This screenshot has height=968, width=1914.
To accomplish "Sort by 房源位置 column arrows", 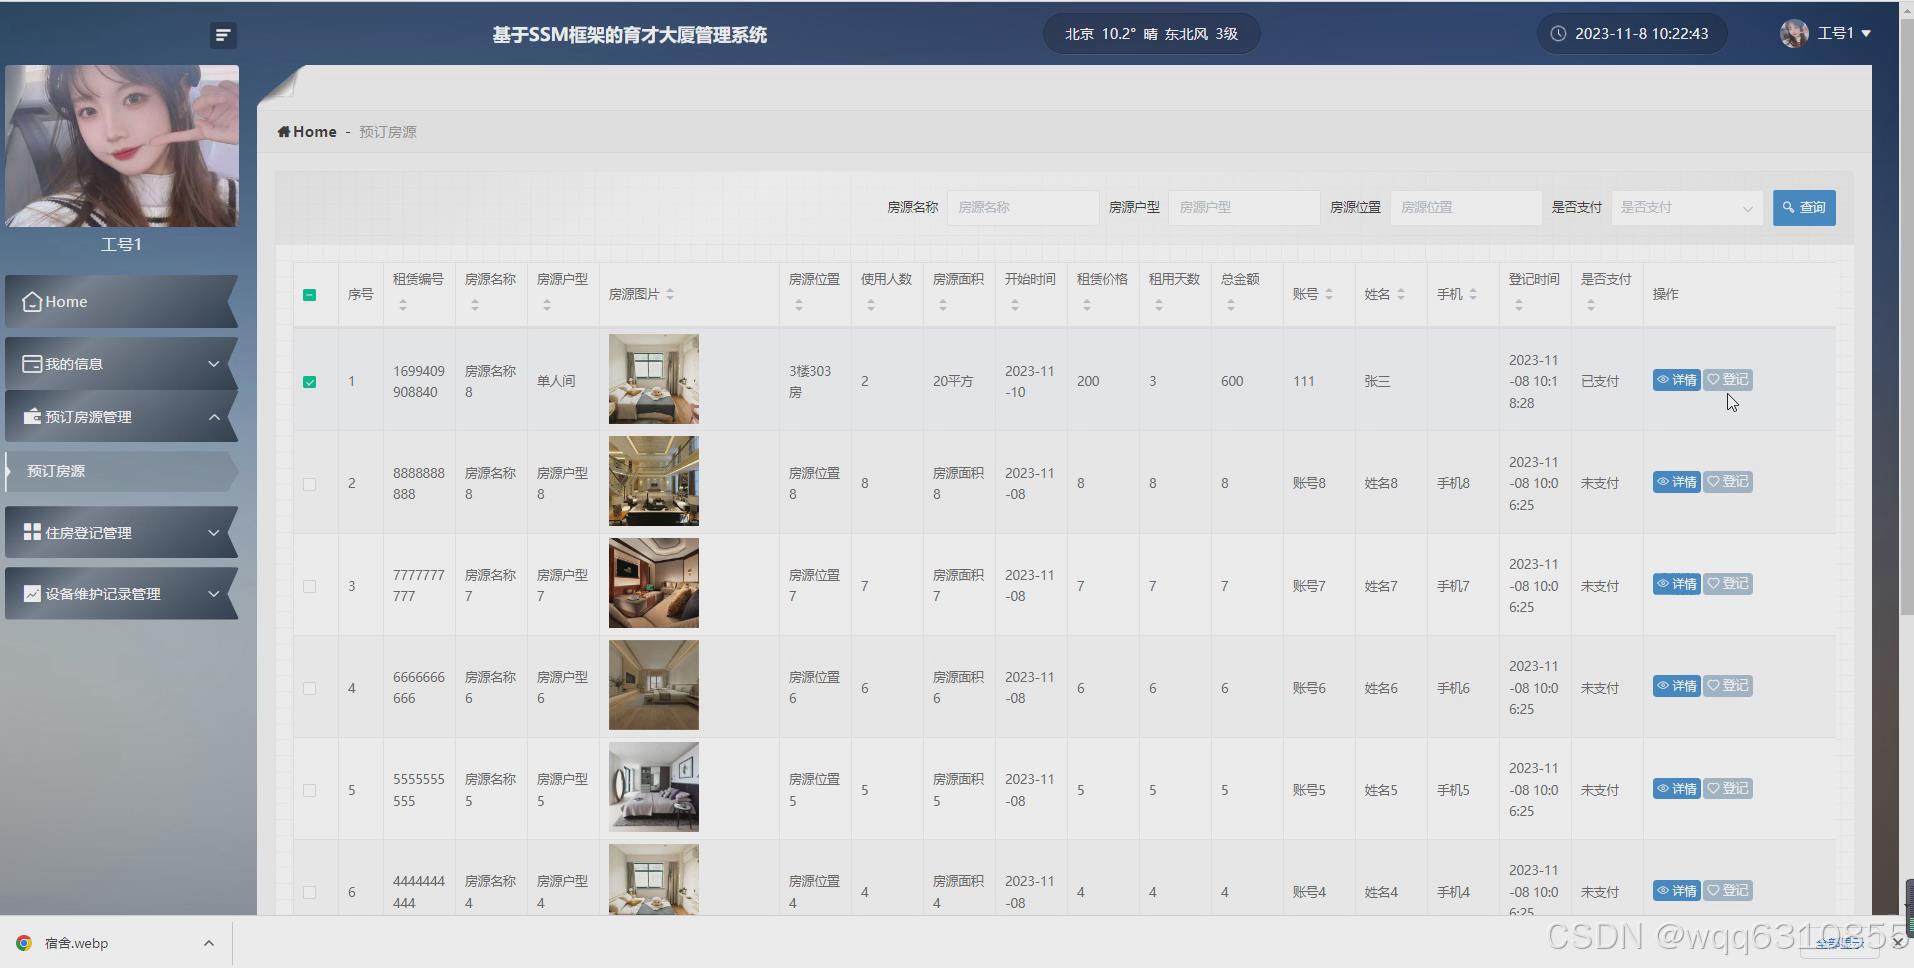I will tap(799, 305).
